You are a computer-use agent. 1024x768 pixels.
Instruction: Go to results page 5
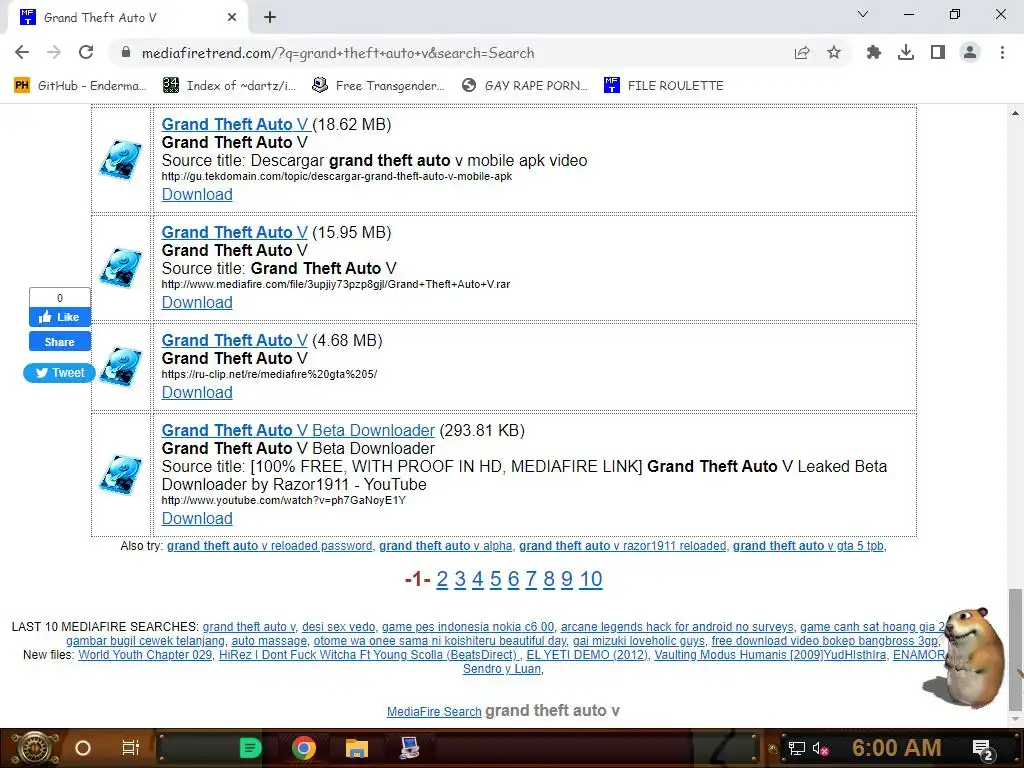click(496, 579)
